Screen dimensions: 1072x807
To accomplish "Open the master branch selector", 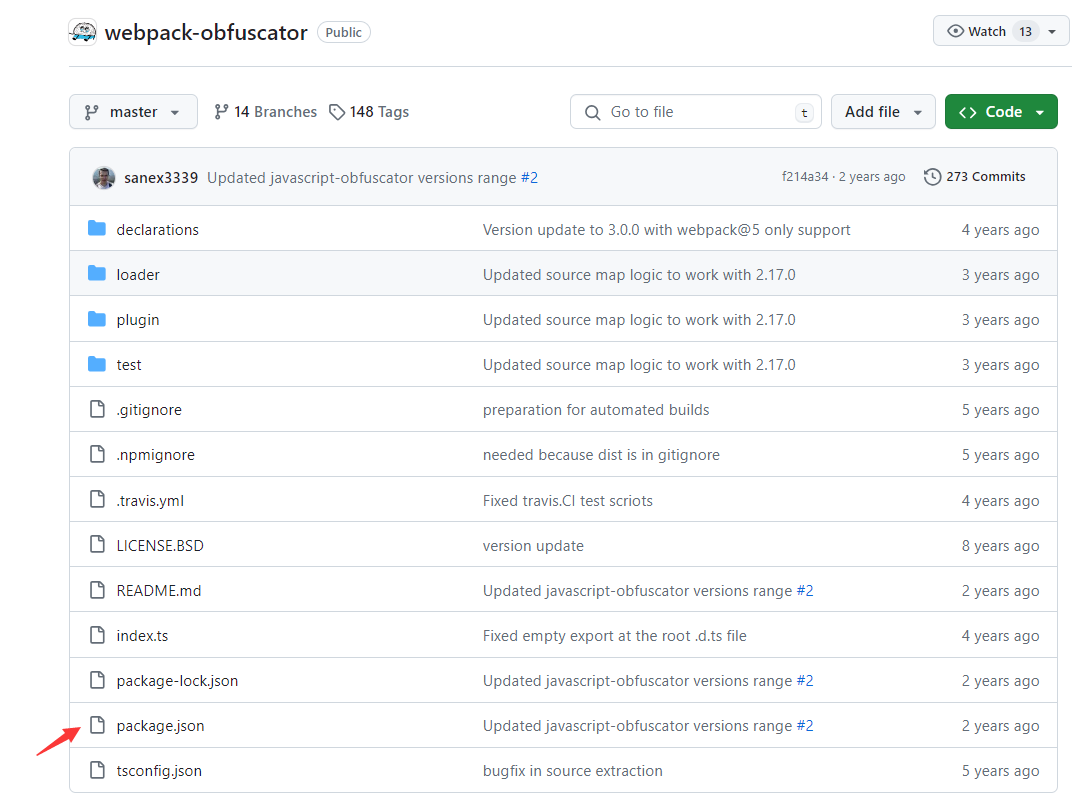I will [x=133, y=111].
